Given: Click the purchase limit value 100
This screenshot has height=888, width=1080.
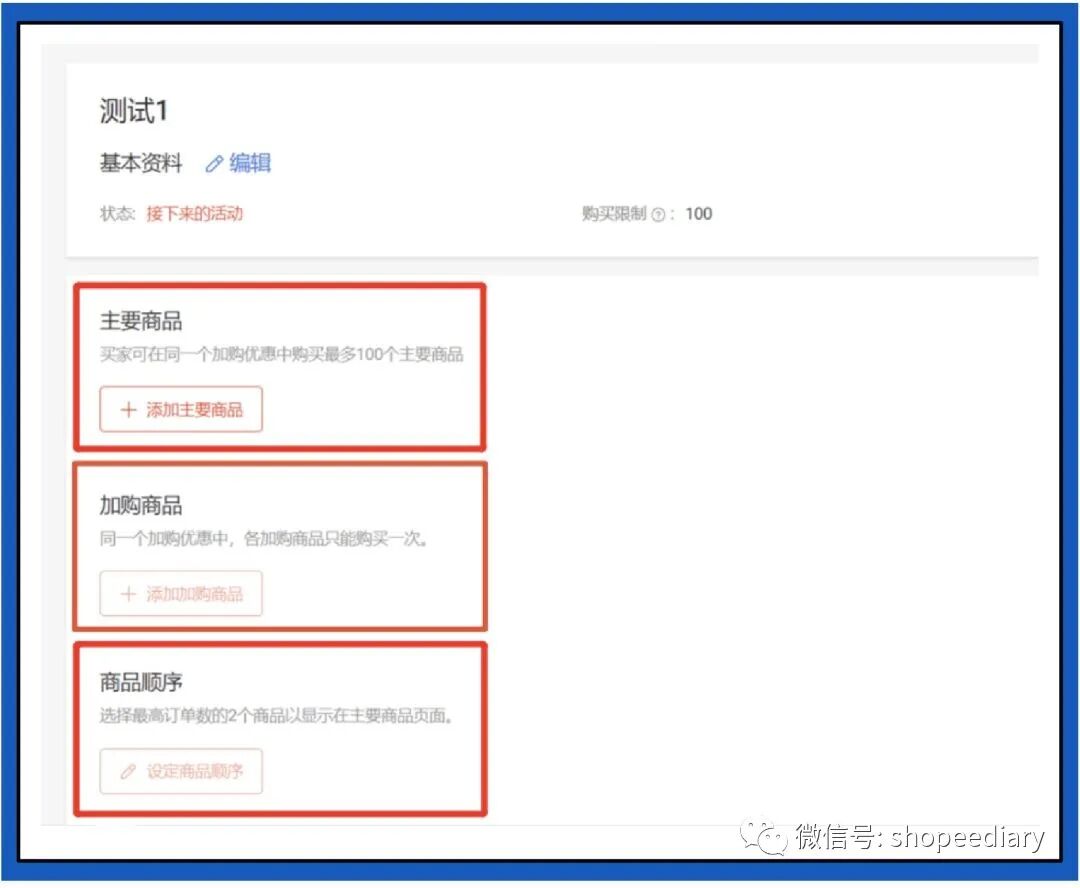Looking at the screenshot, I should [x=699, y=214].
